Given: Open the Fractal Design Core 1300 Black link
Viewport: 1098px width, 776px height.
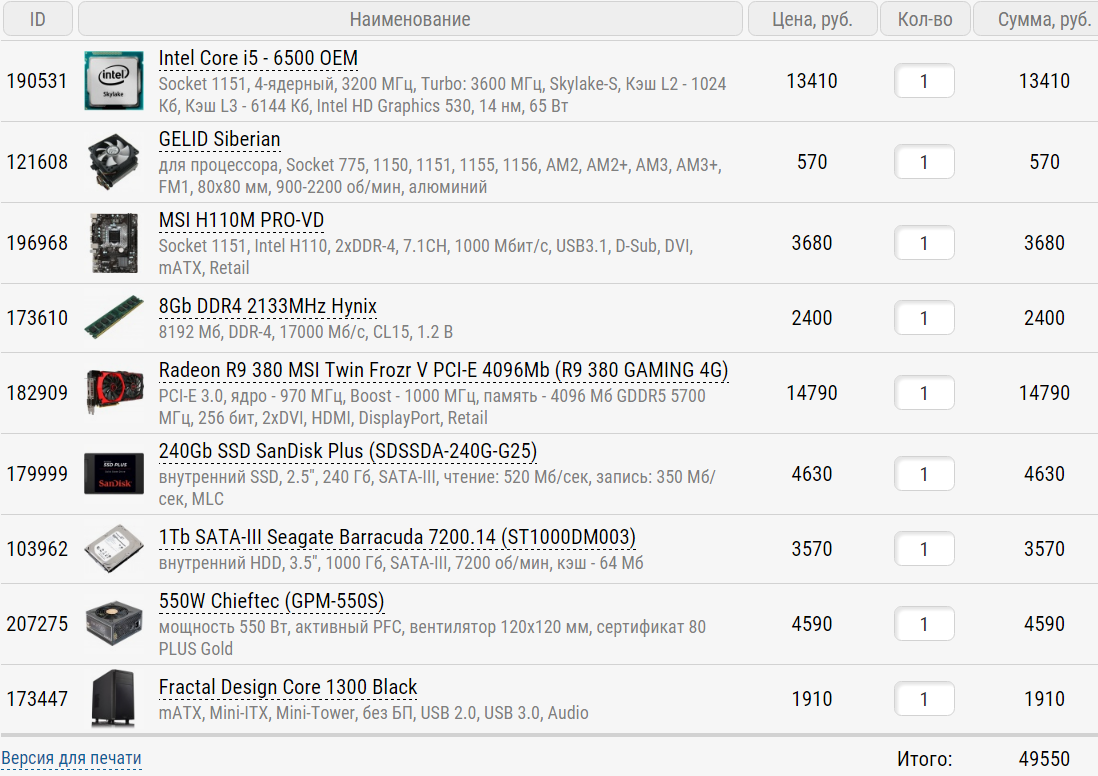Looking at the screenshot, I should click(288, 687).
